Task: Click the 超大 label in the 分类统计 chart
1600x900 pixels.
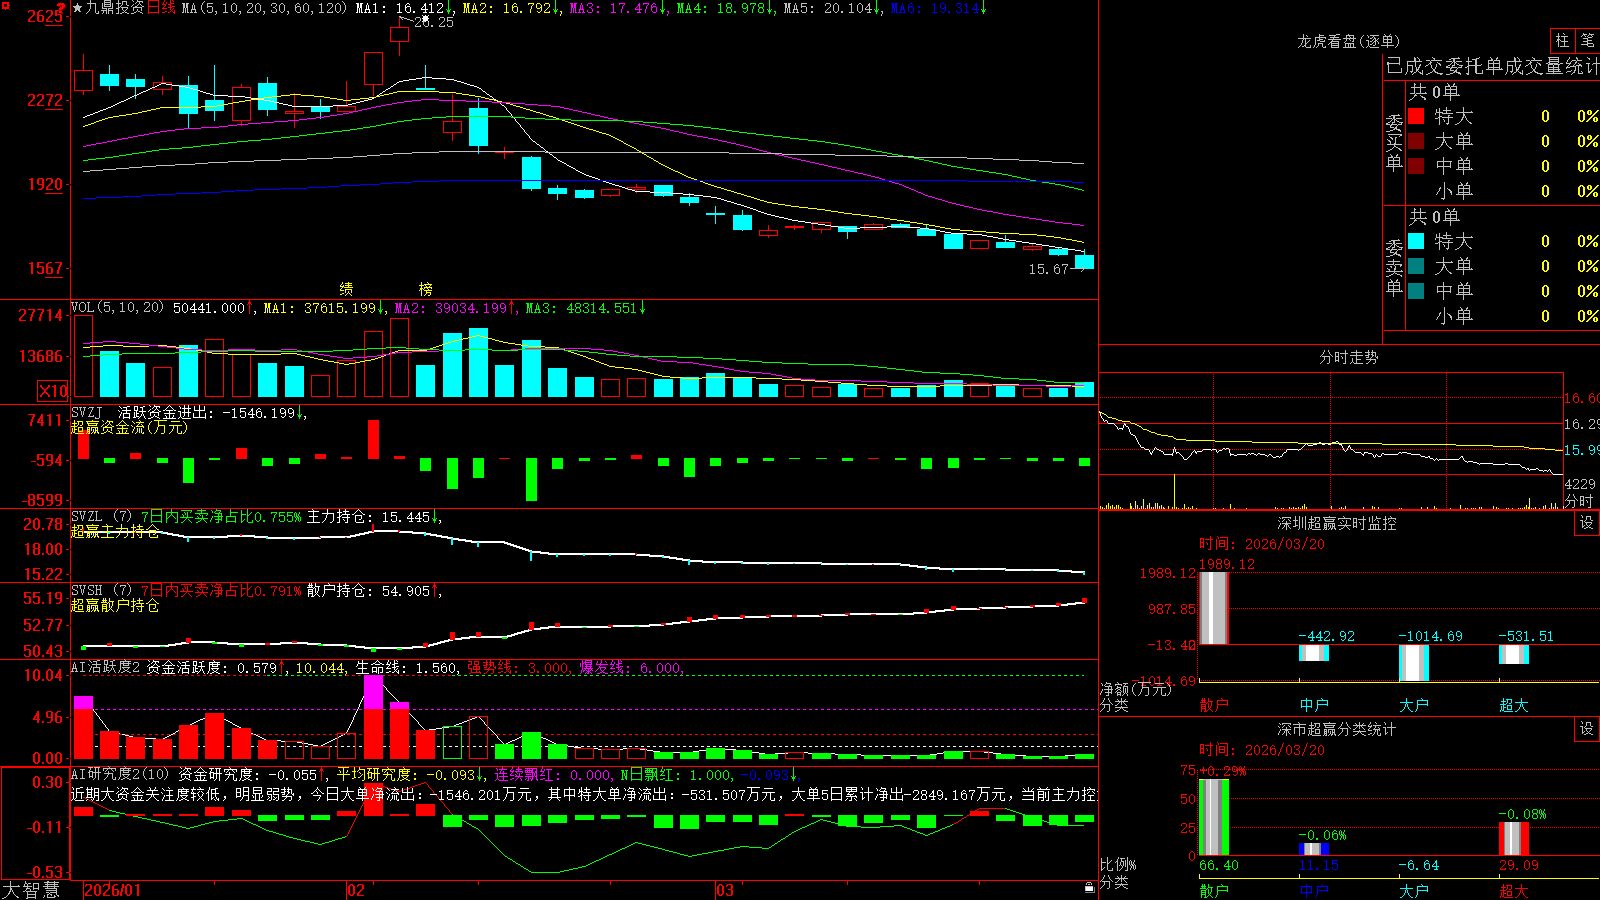Action: [1514, 890]
